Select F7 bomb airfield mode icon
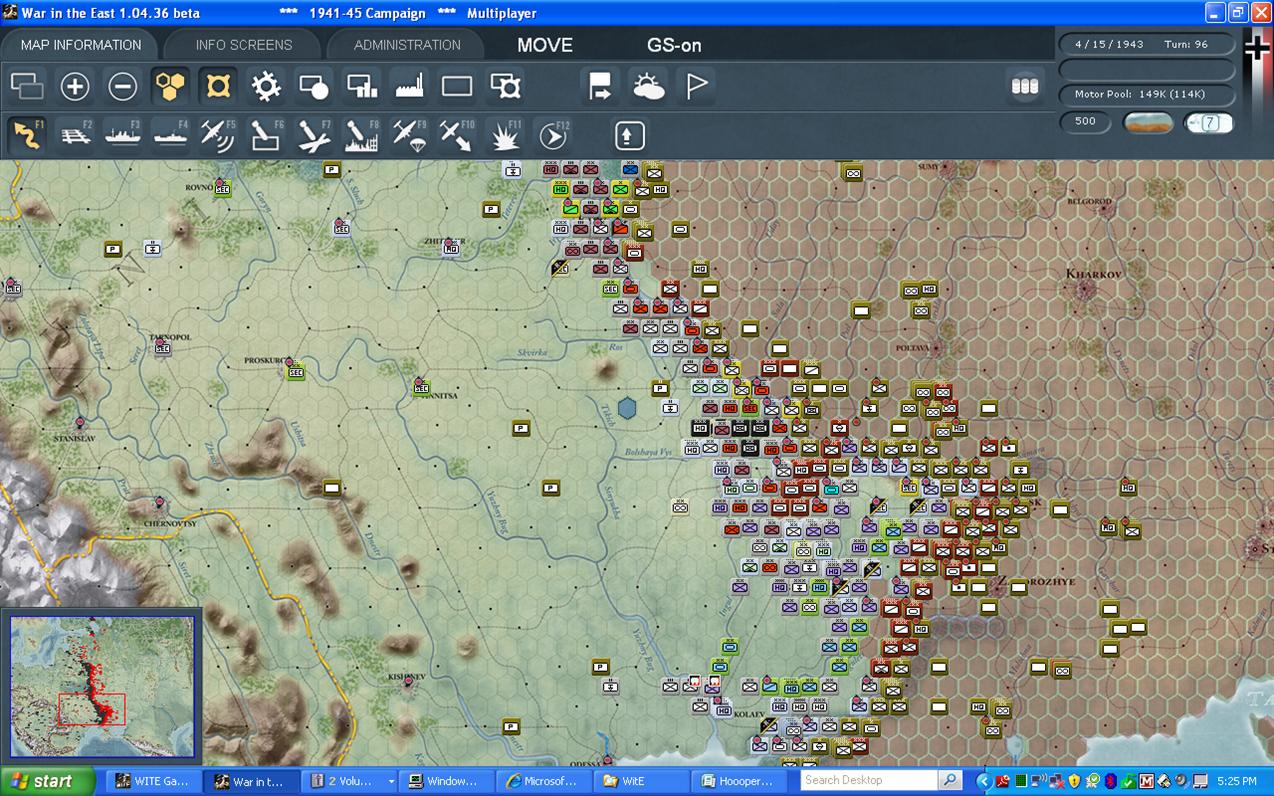 tap(314, 135)
